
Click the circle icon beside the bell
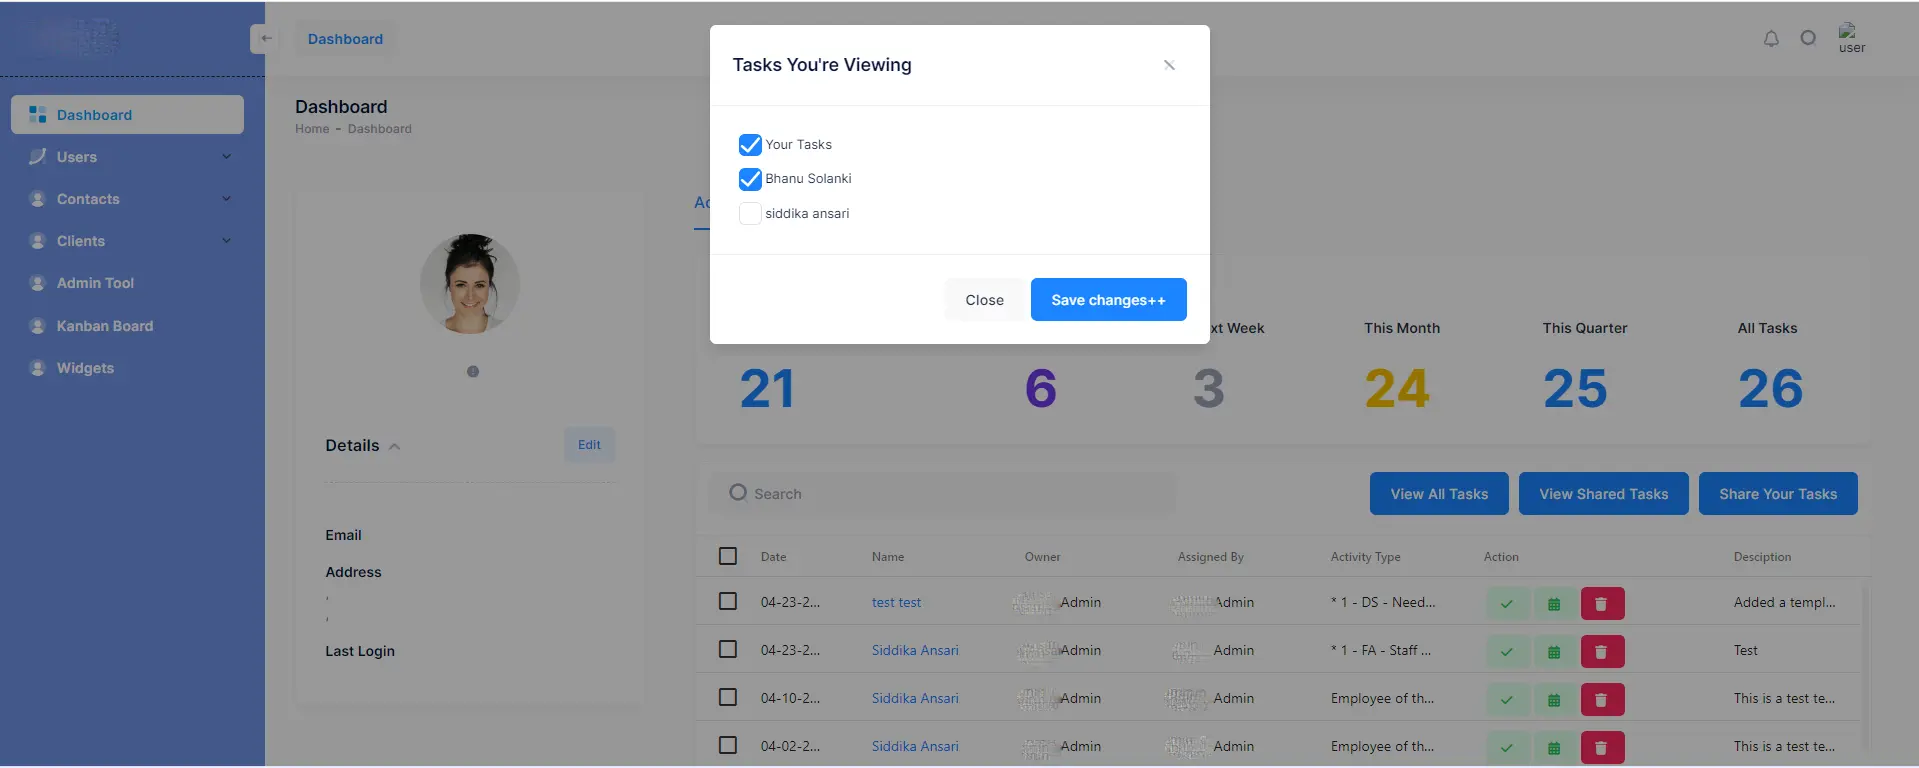[1808, 38]
